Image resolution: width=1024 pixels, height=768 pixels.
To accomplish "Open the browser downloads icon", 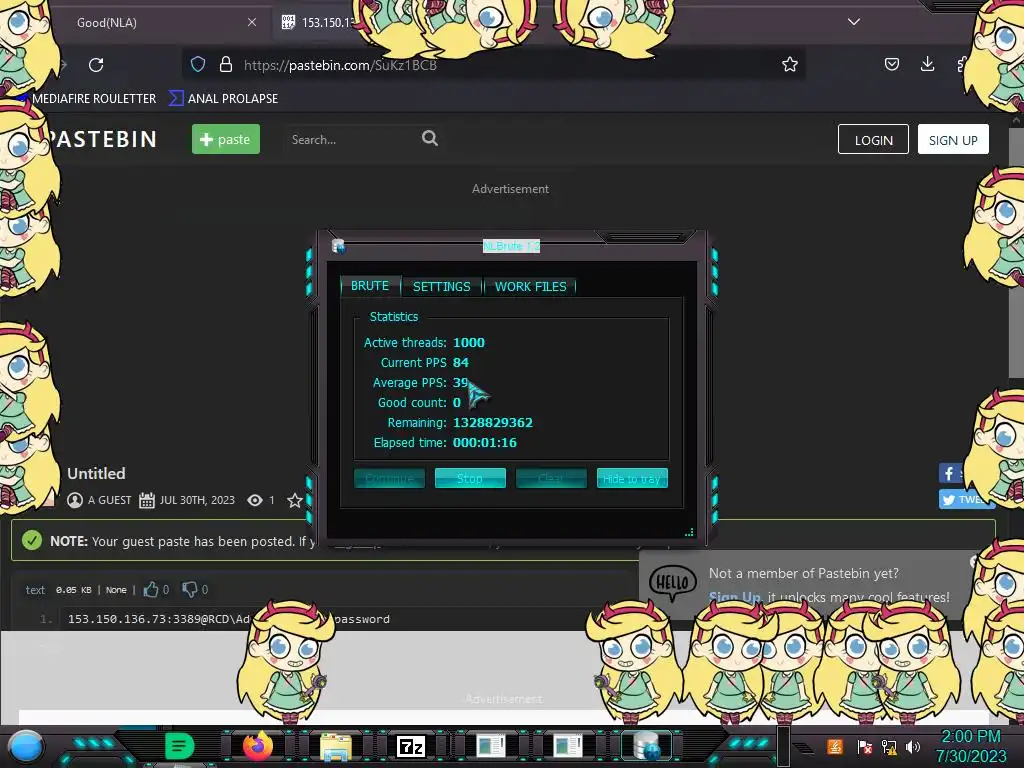I will (x=927, y=64).
